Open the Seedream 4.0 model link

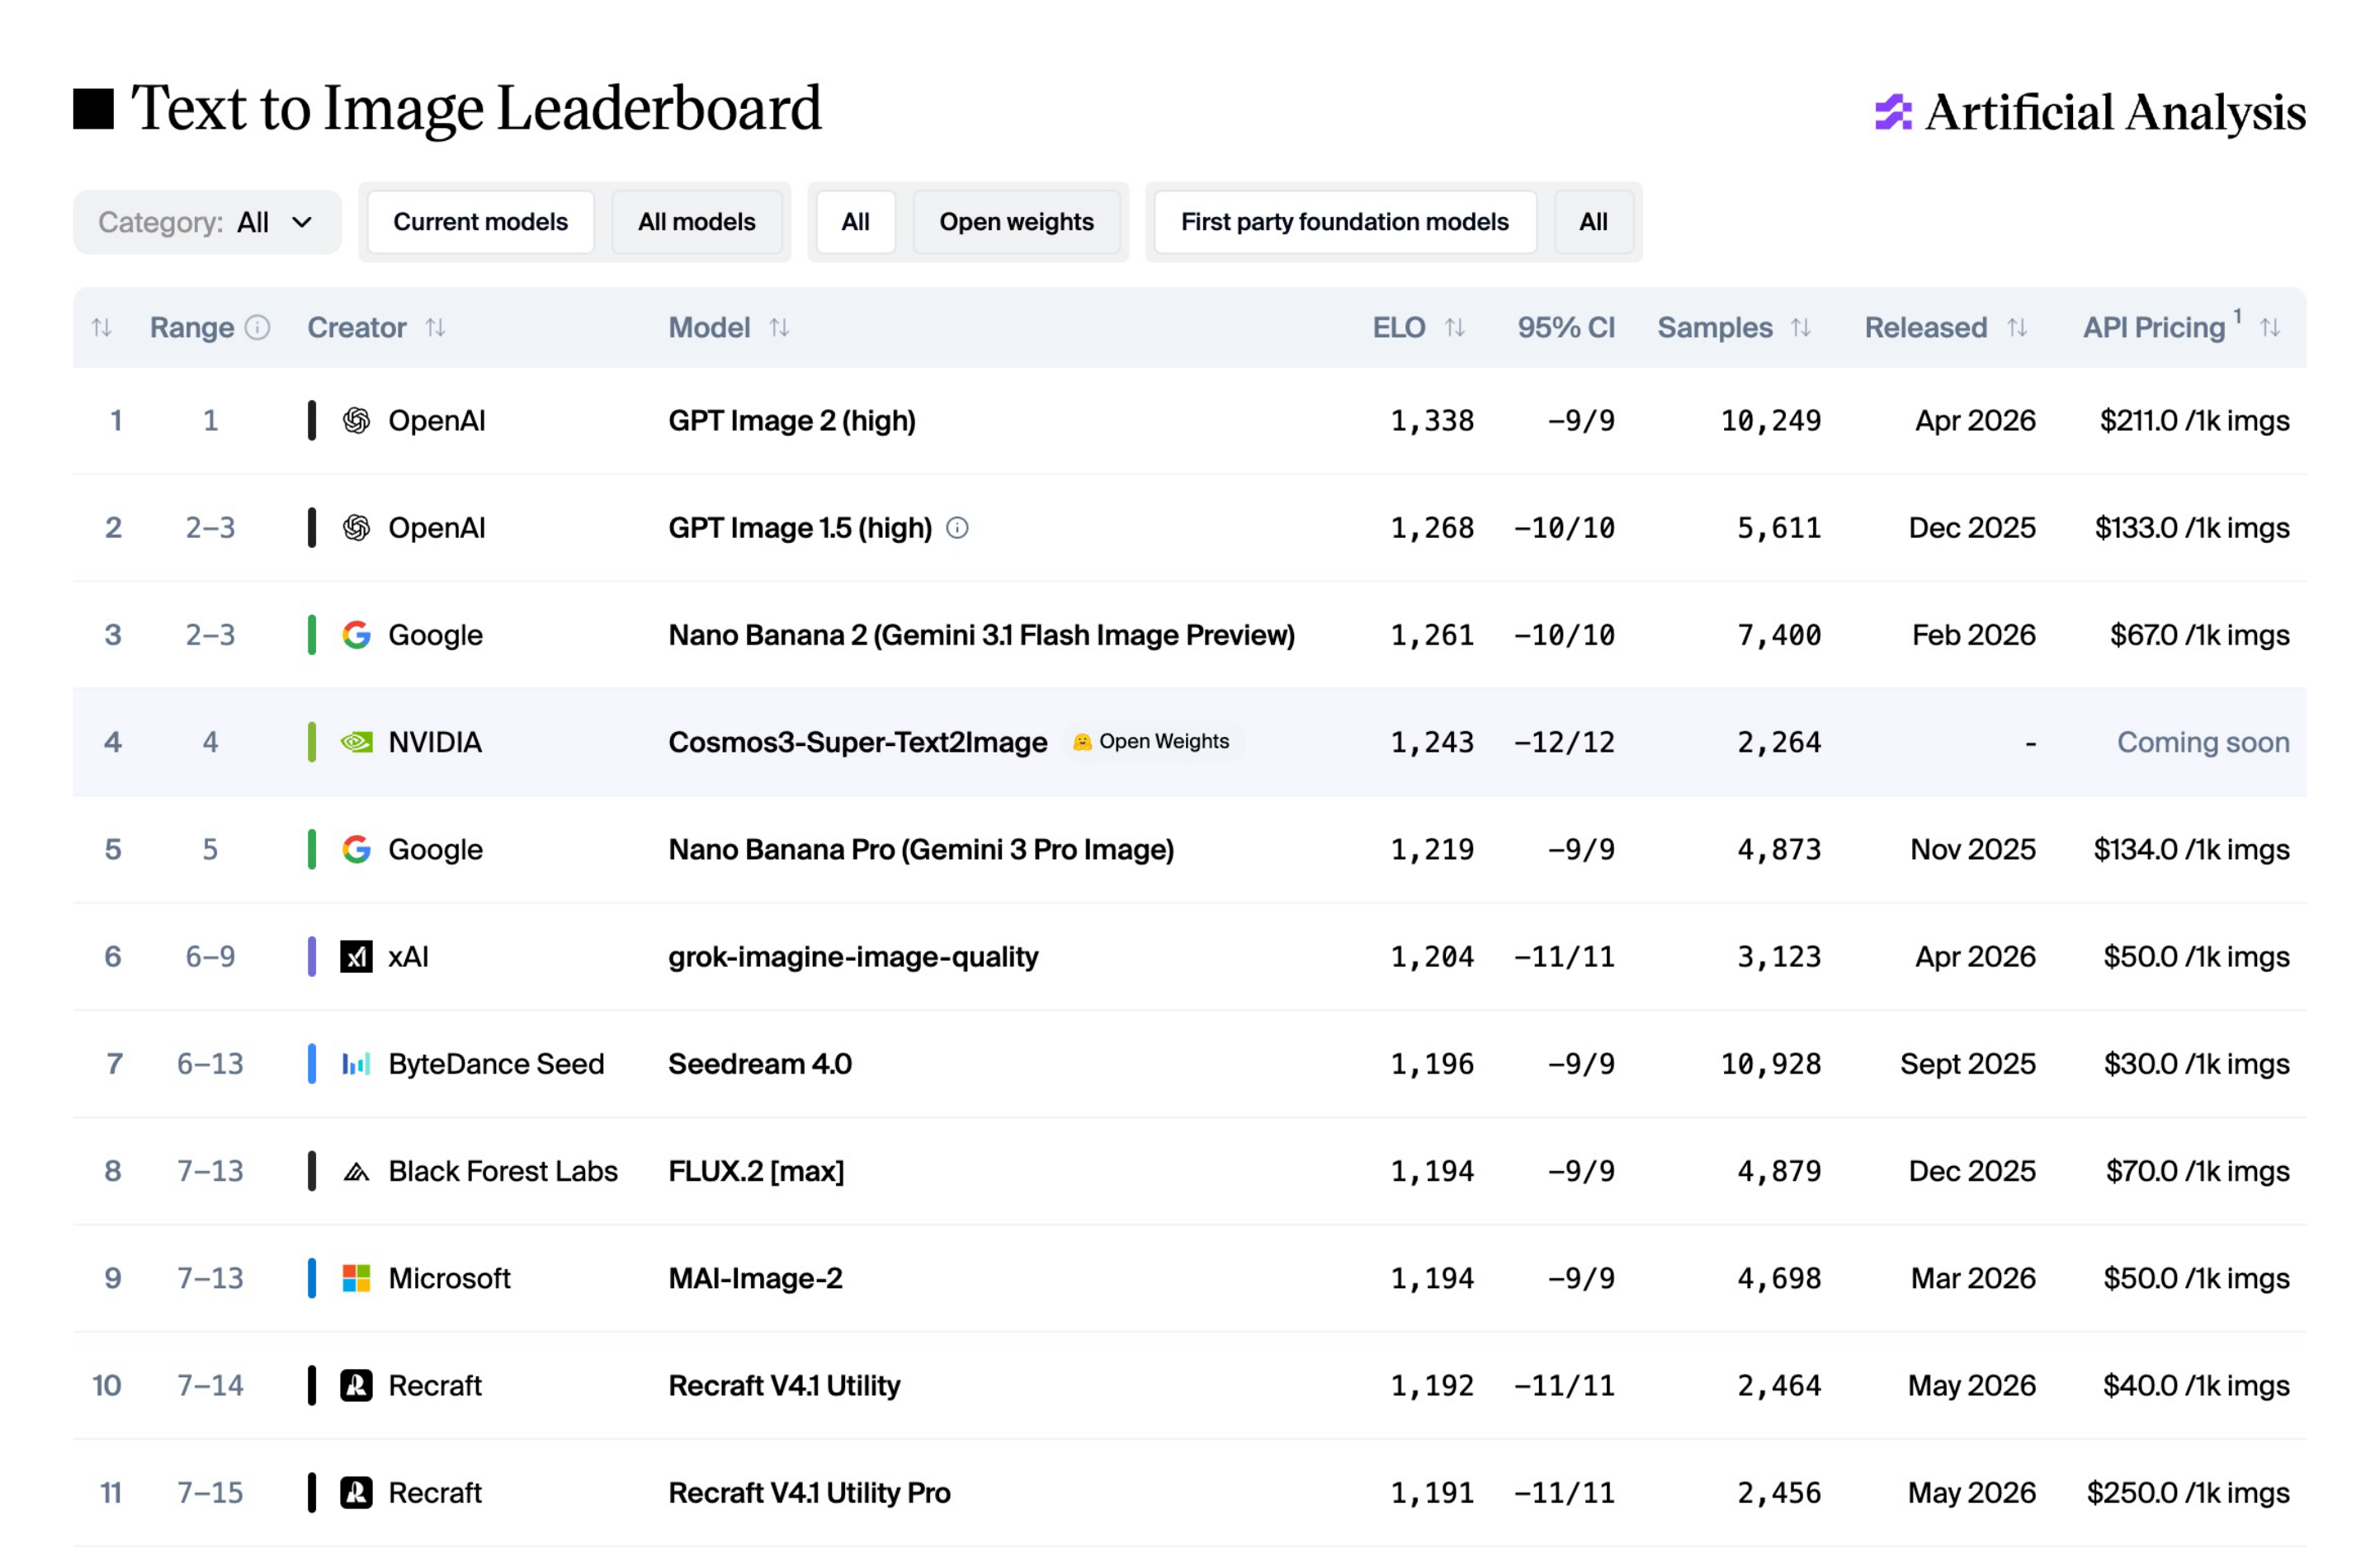point(760,1064)
